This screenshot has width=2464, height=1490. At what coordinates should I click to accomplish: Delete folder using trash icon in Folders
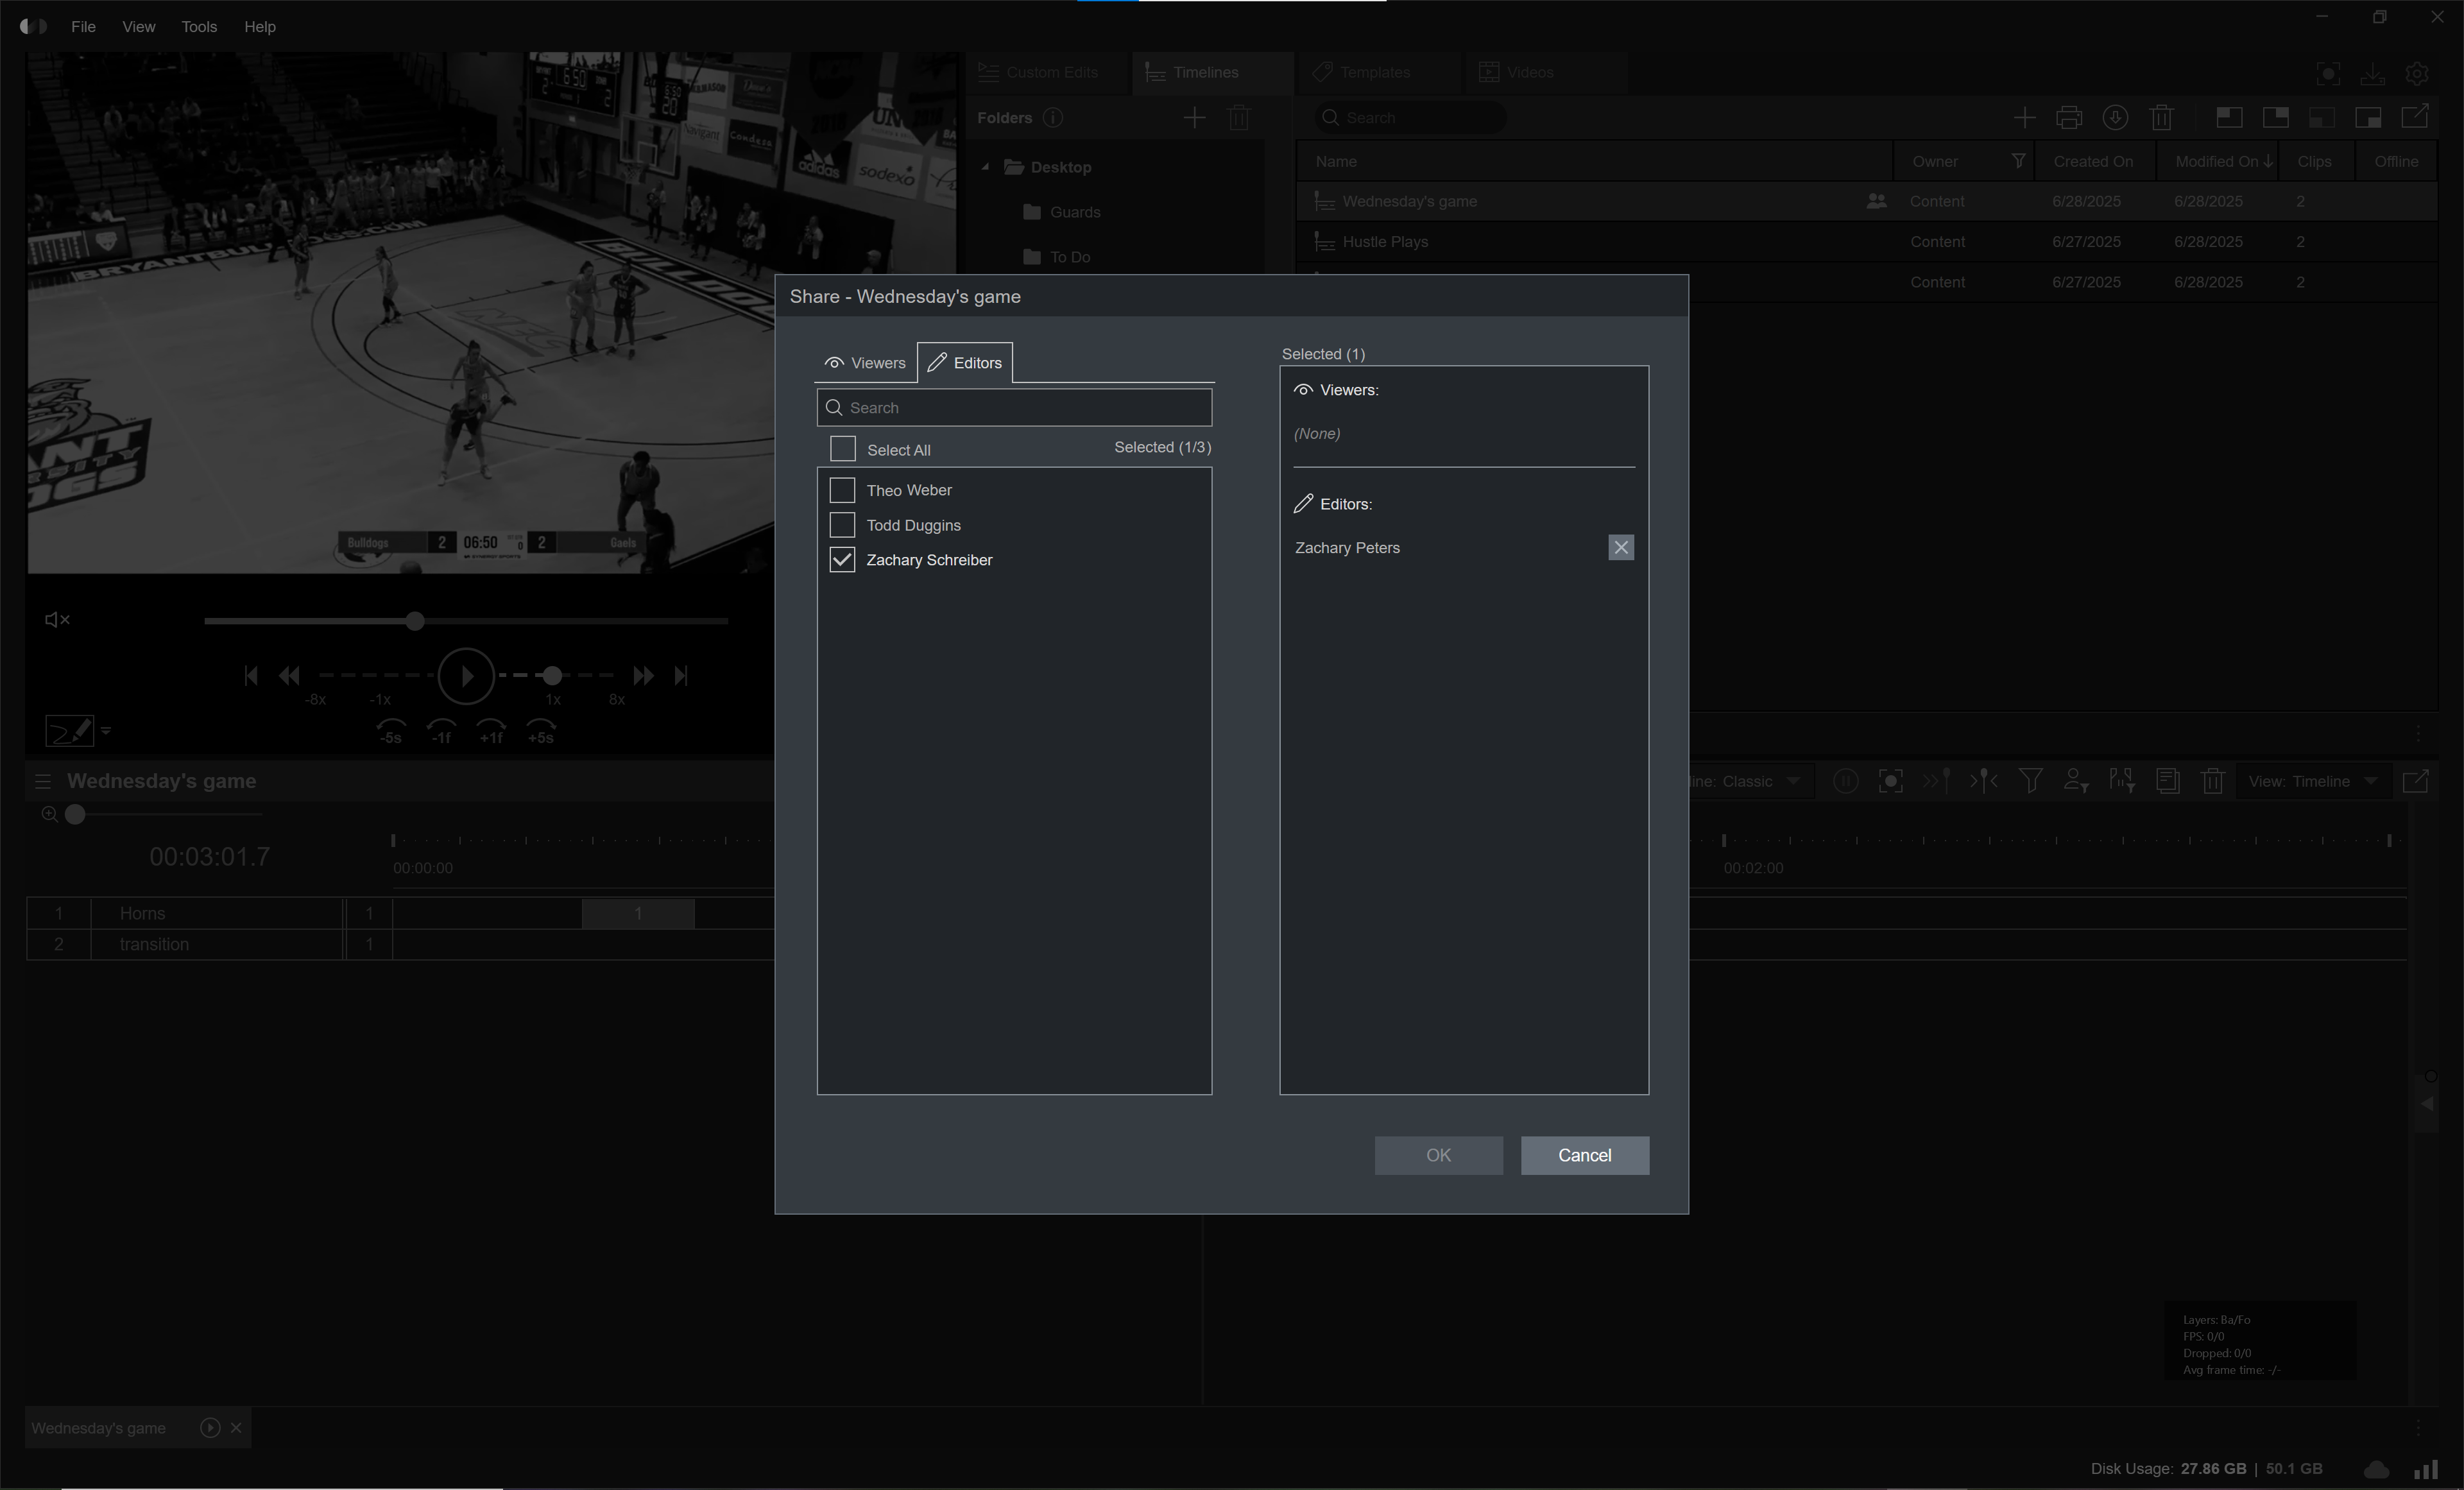point(1239,118)
